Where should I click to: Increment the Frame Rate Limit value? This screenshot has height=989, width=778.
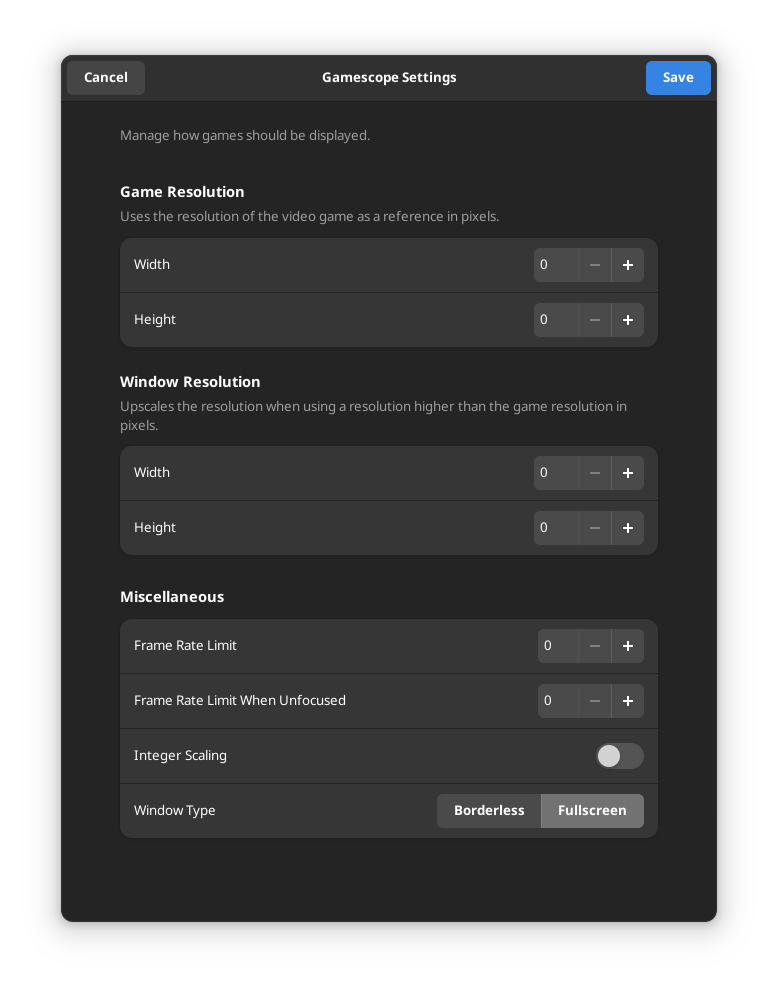(x=627, y=646)
